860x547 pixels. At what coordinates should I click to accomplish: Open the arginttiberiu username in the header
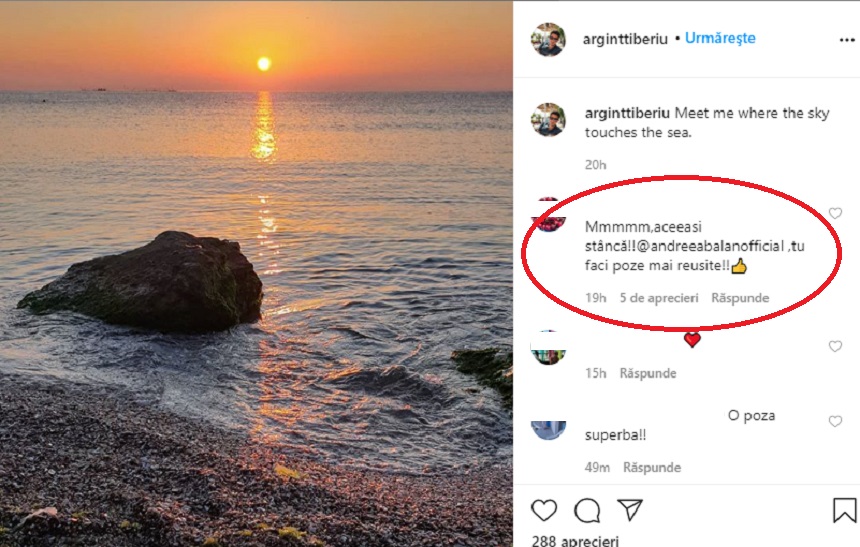point(625,39)
